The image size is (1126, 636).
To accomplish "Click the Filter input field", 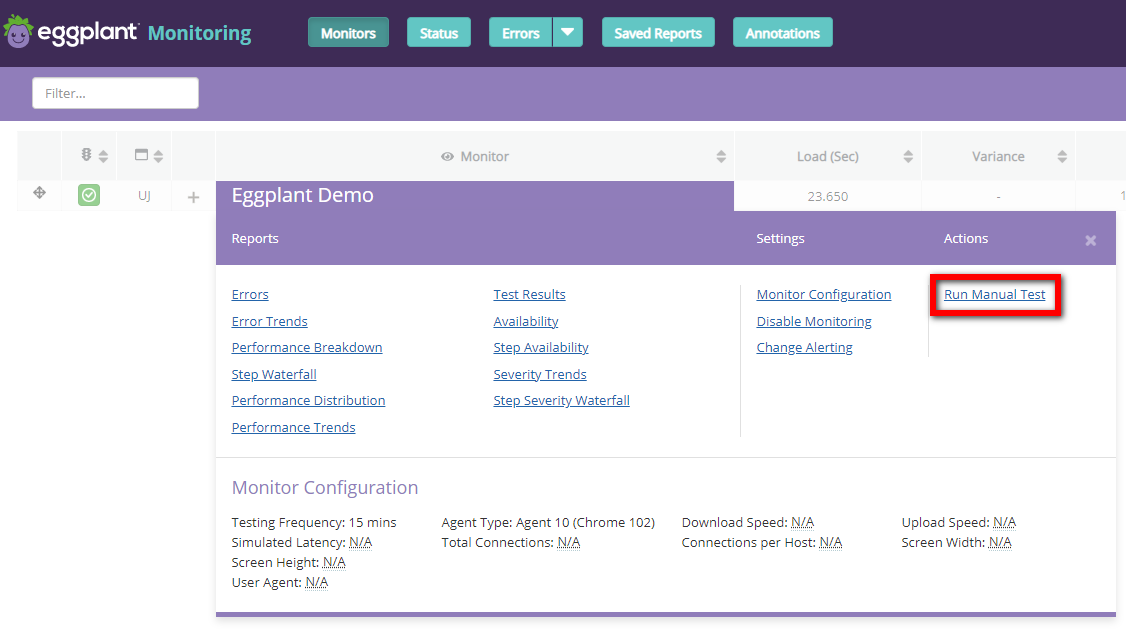I will point(116,93).
